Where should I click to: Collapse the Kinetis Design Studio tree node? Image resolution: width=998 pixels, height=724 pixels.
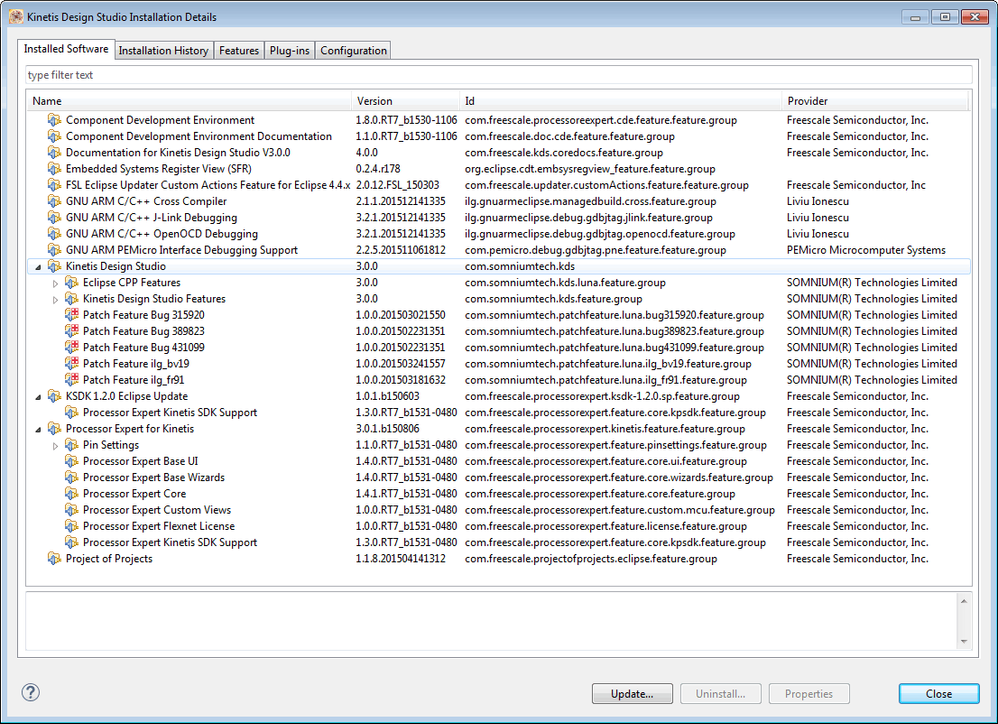38,267
